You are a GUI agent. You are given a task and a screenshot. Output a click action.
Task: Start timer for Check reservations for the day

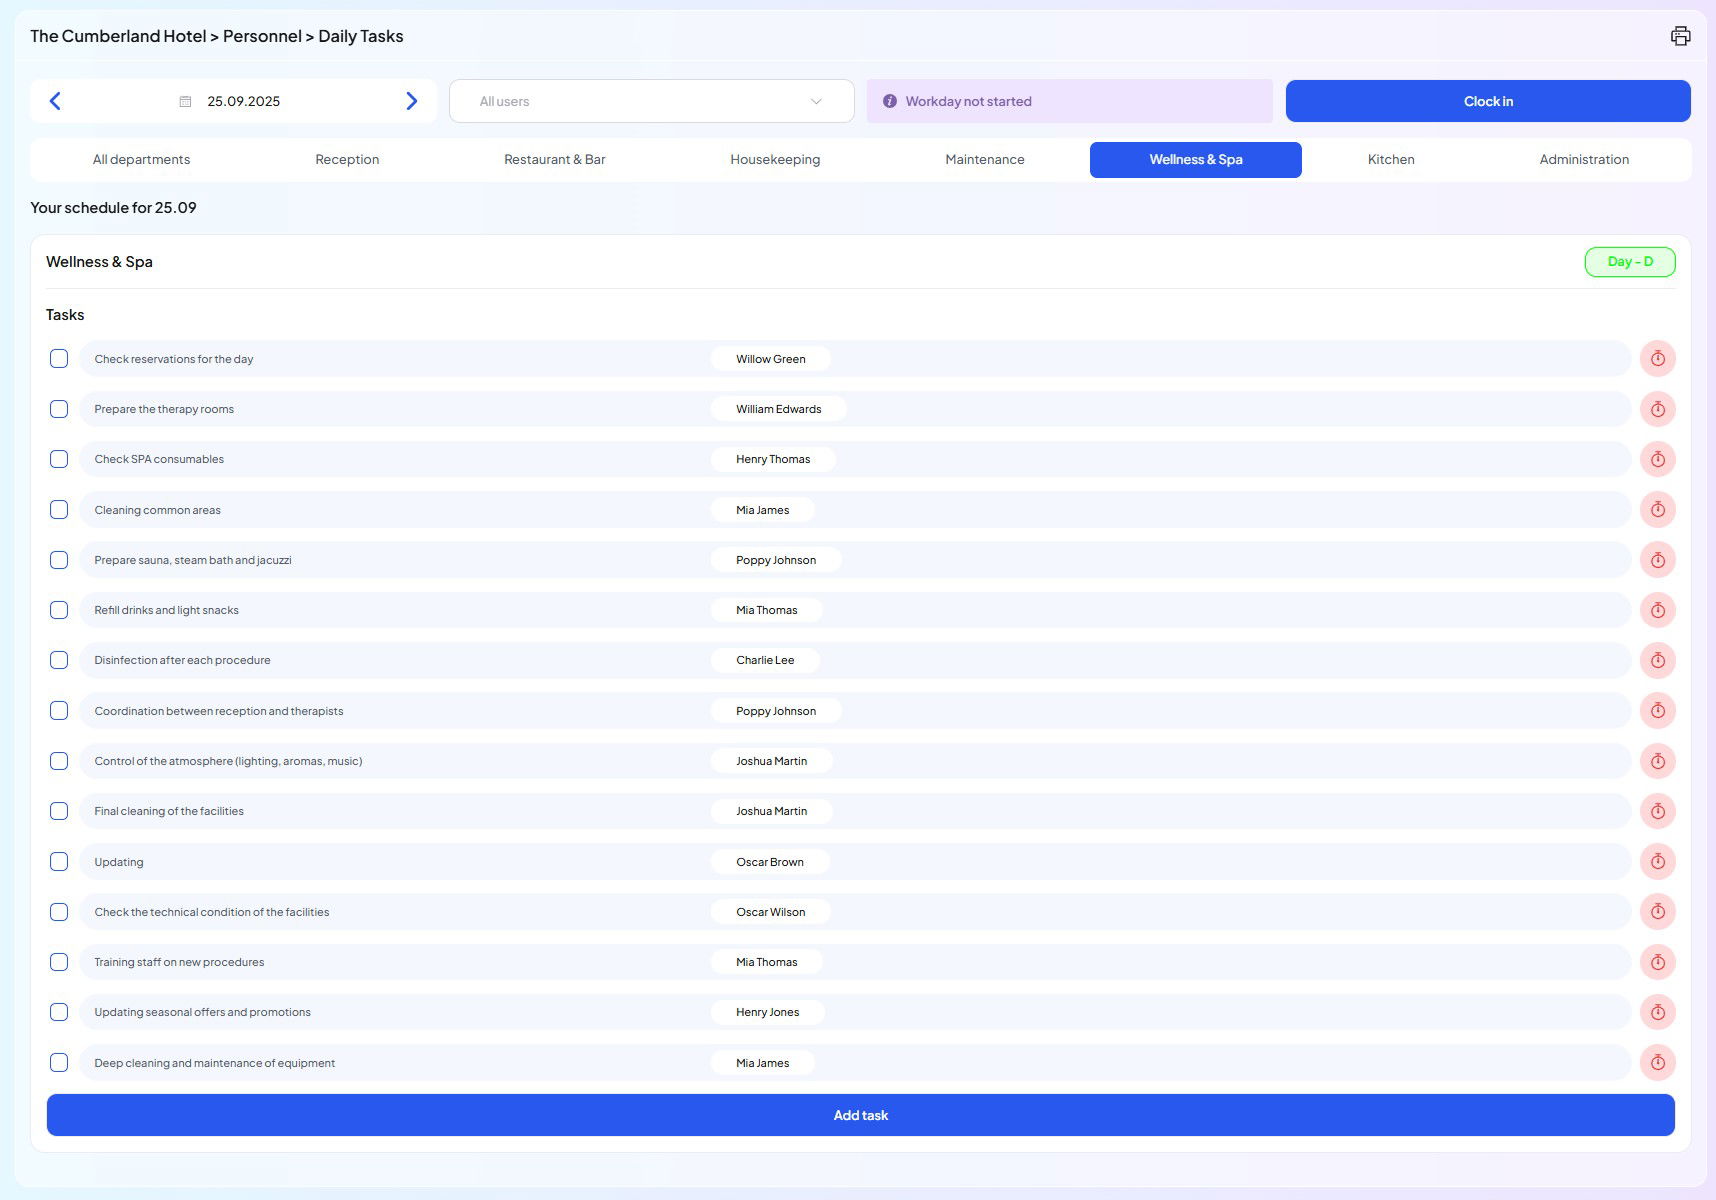click(1657, 359)
